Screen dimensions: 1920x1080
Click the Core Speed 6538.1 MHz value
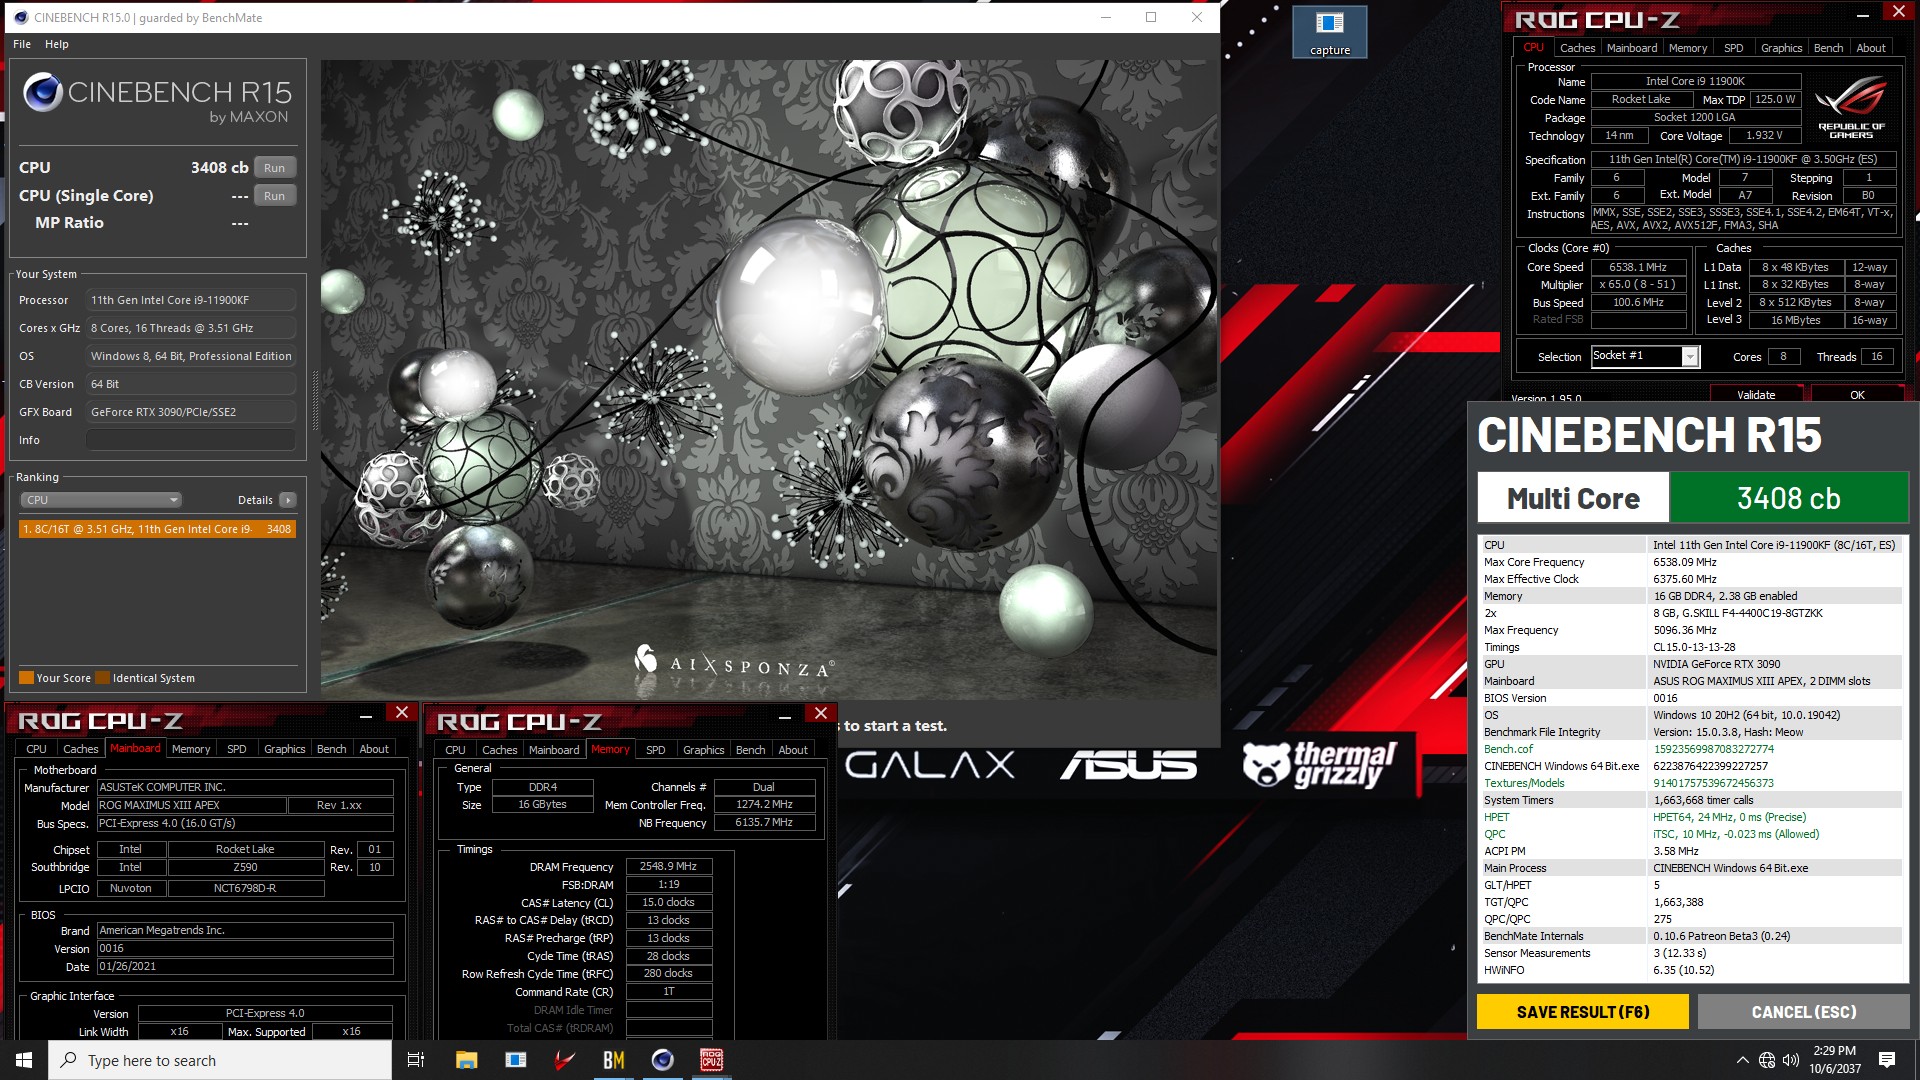1637,267
